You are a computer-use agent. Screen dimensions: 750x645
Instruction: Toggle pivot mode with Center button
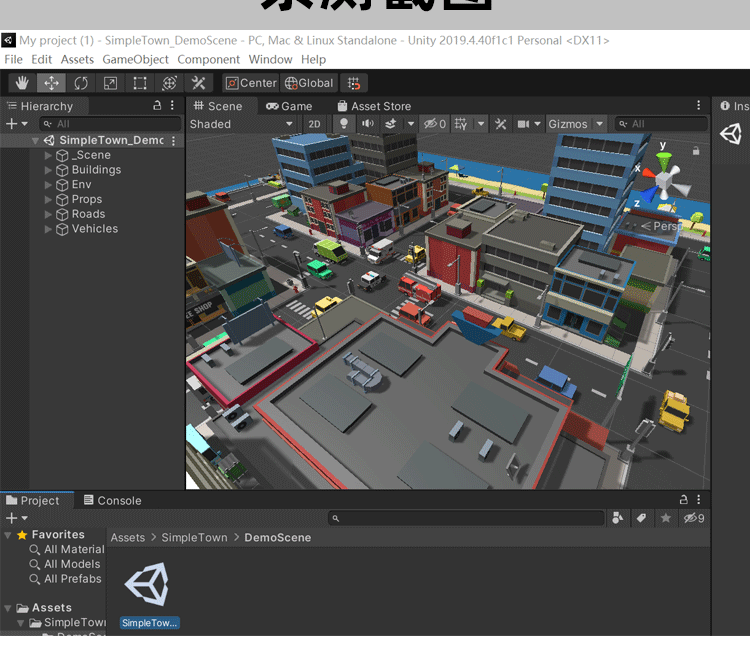coord(251,83)
